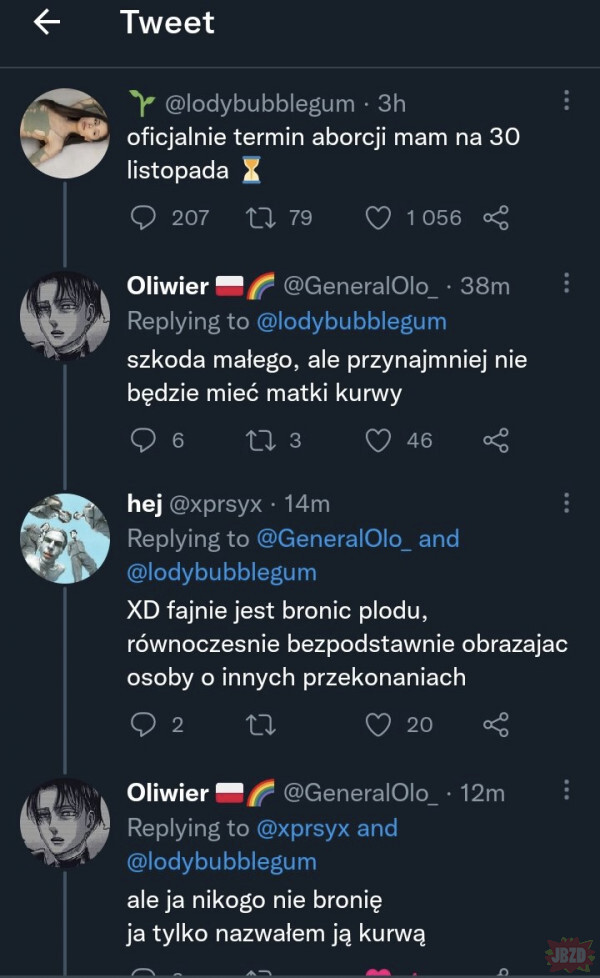
Task: Tap the back arrow in header
Action: (47, 23)
